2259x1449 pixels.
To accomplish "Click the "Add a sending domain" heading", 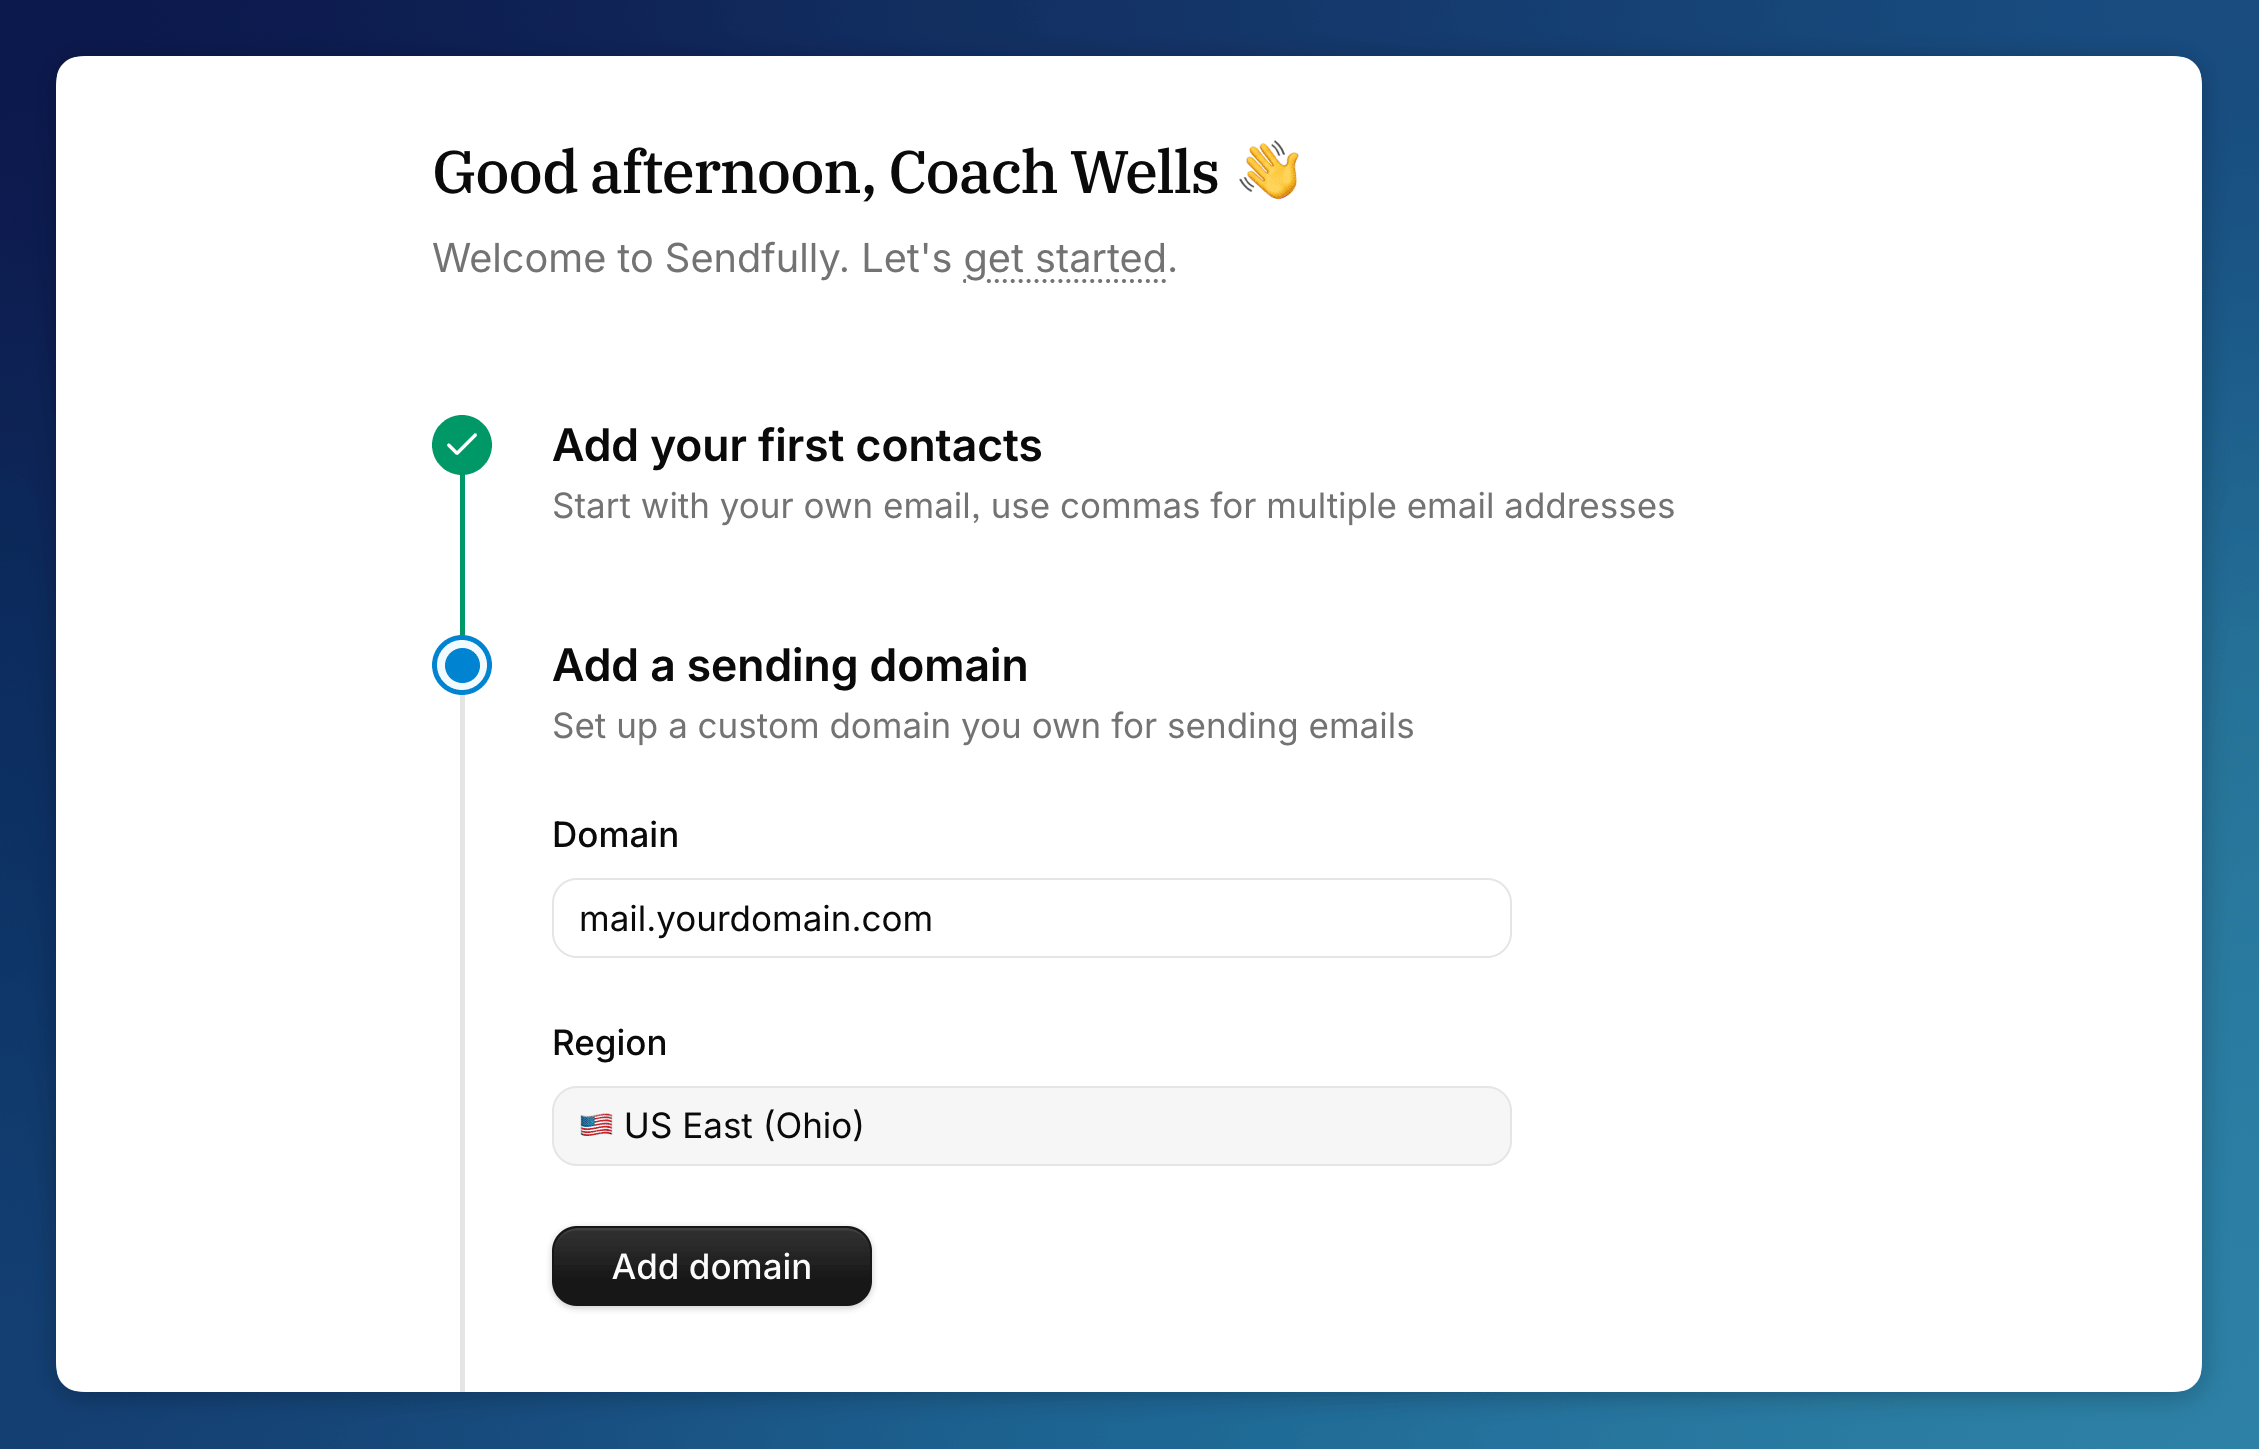I will pyautogui.click(x=789, y=664).
